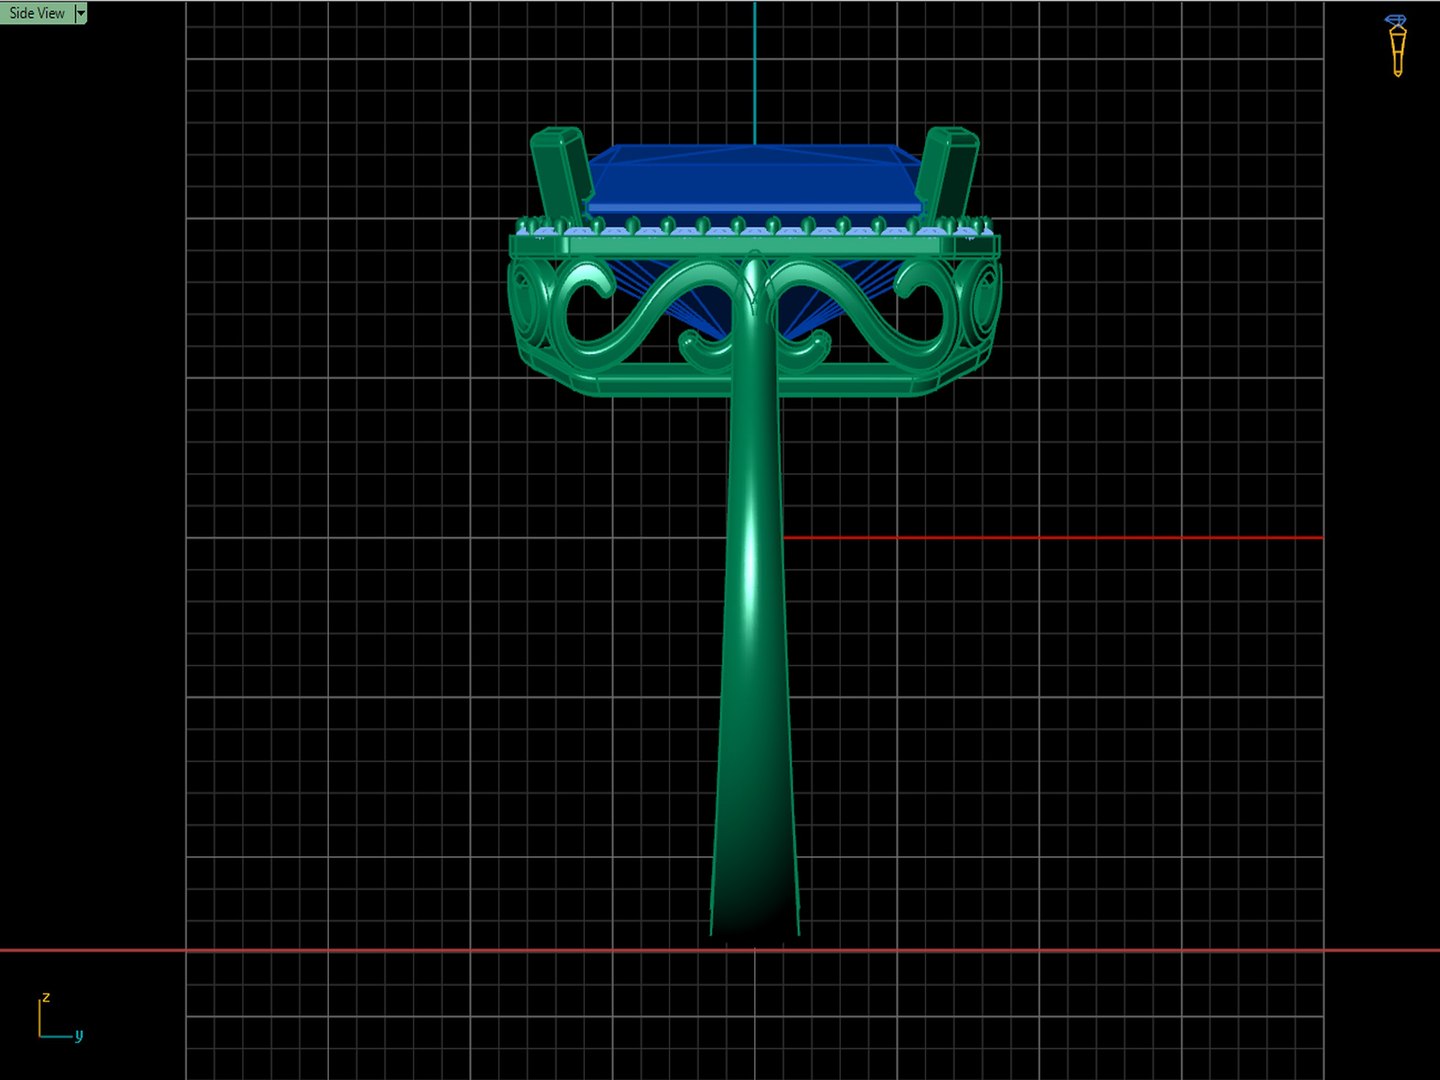Click the Side View viewport label
The width and height of the screenshot is (1440, 1080).
37,13
